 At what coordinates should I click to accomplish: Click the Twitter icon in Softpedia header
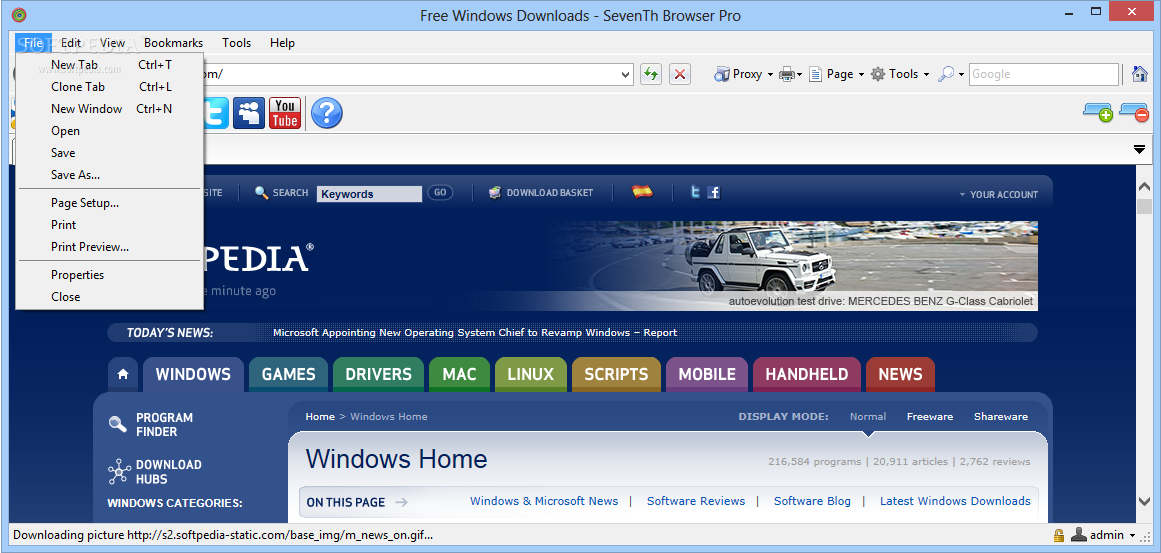[695, 192]
